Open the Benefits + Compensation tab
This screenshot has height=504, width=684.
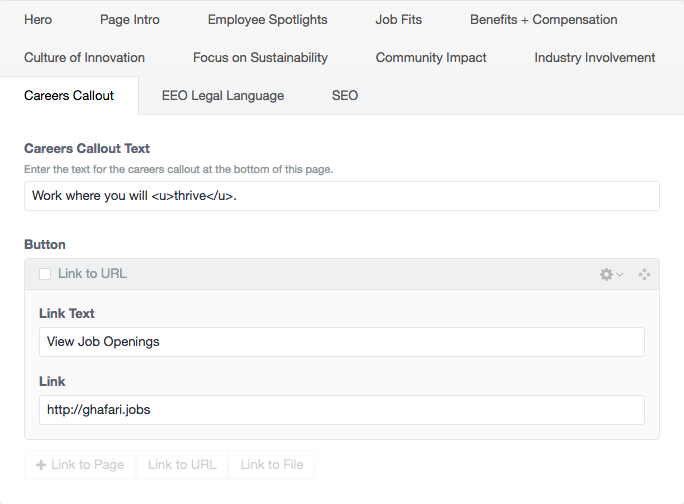pos(544,20)
